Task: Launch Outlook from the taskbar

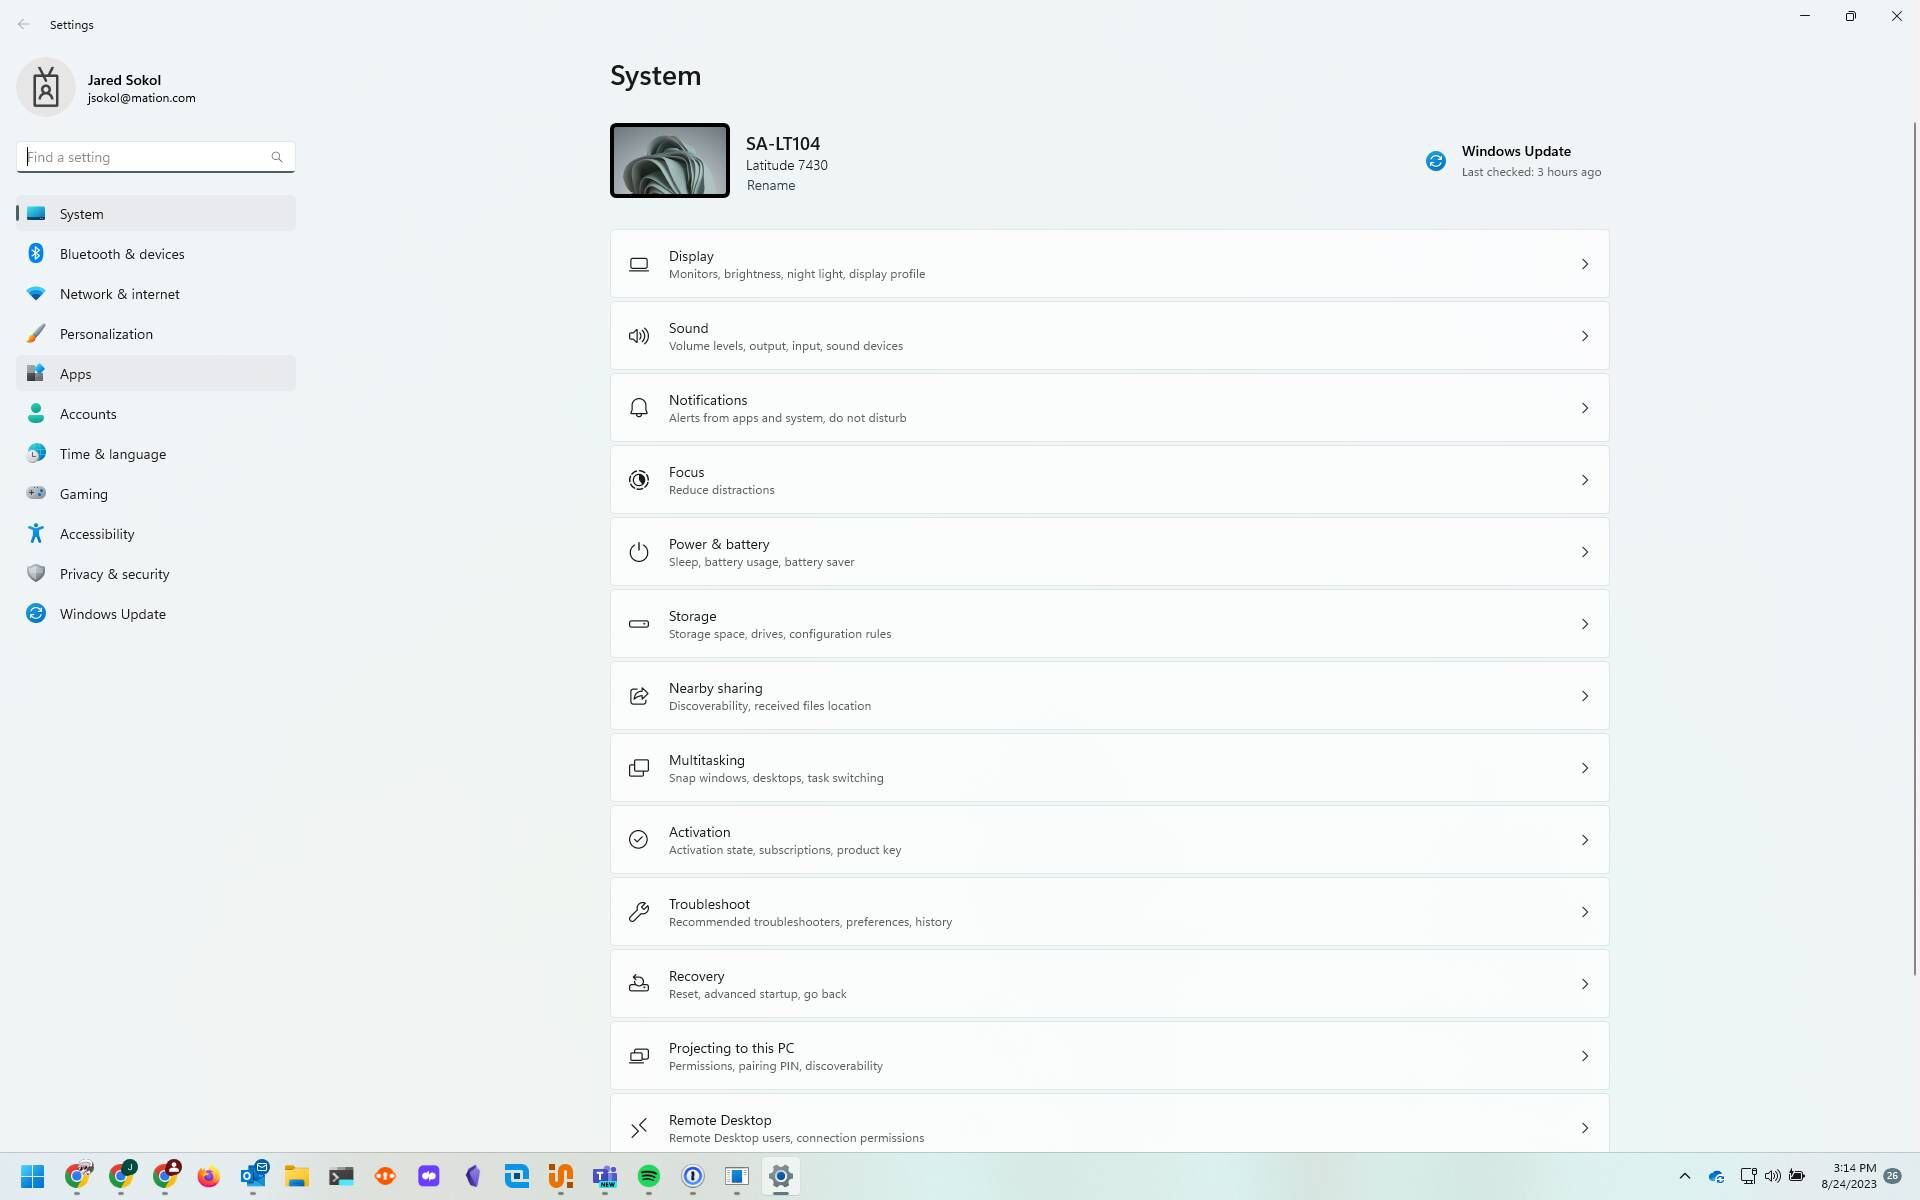Action: tap(253, 1177)
